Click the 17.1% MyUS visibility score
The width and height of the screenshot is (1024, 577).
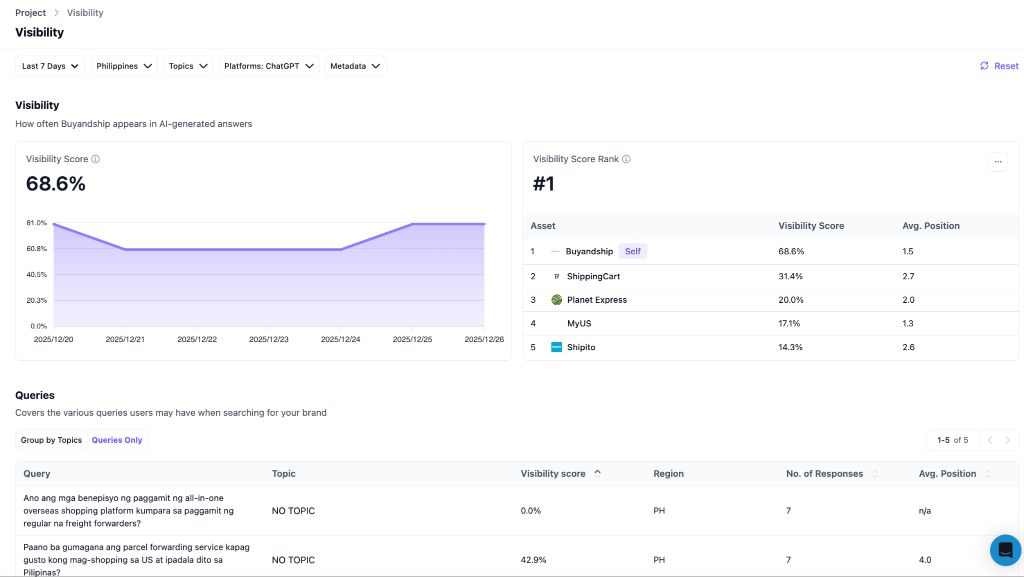789,324
